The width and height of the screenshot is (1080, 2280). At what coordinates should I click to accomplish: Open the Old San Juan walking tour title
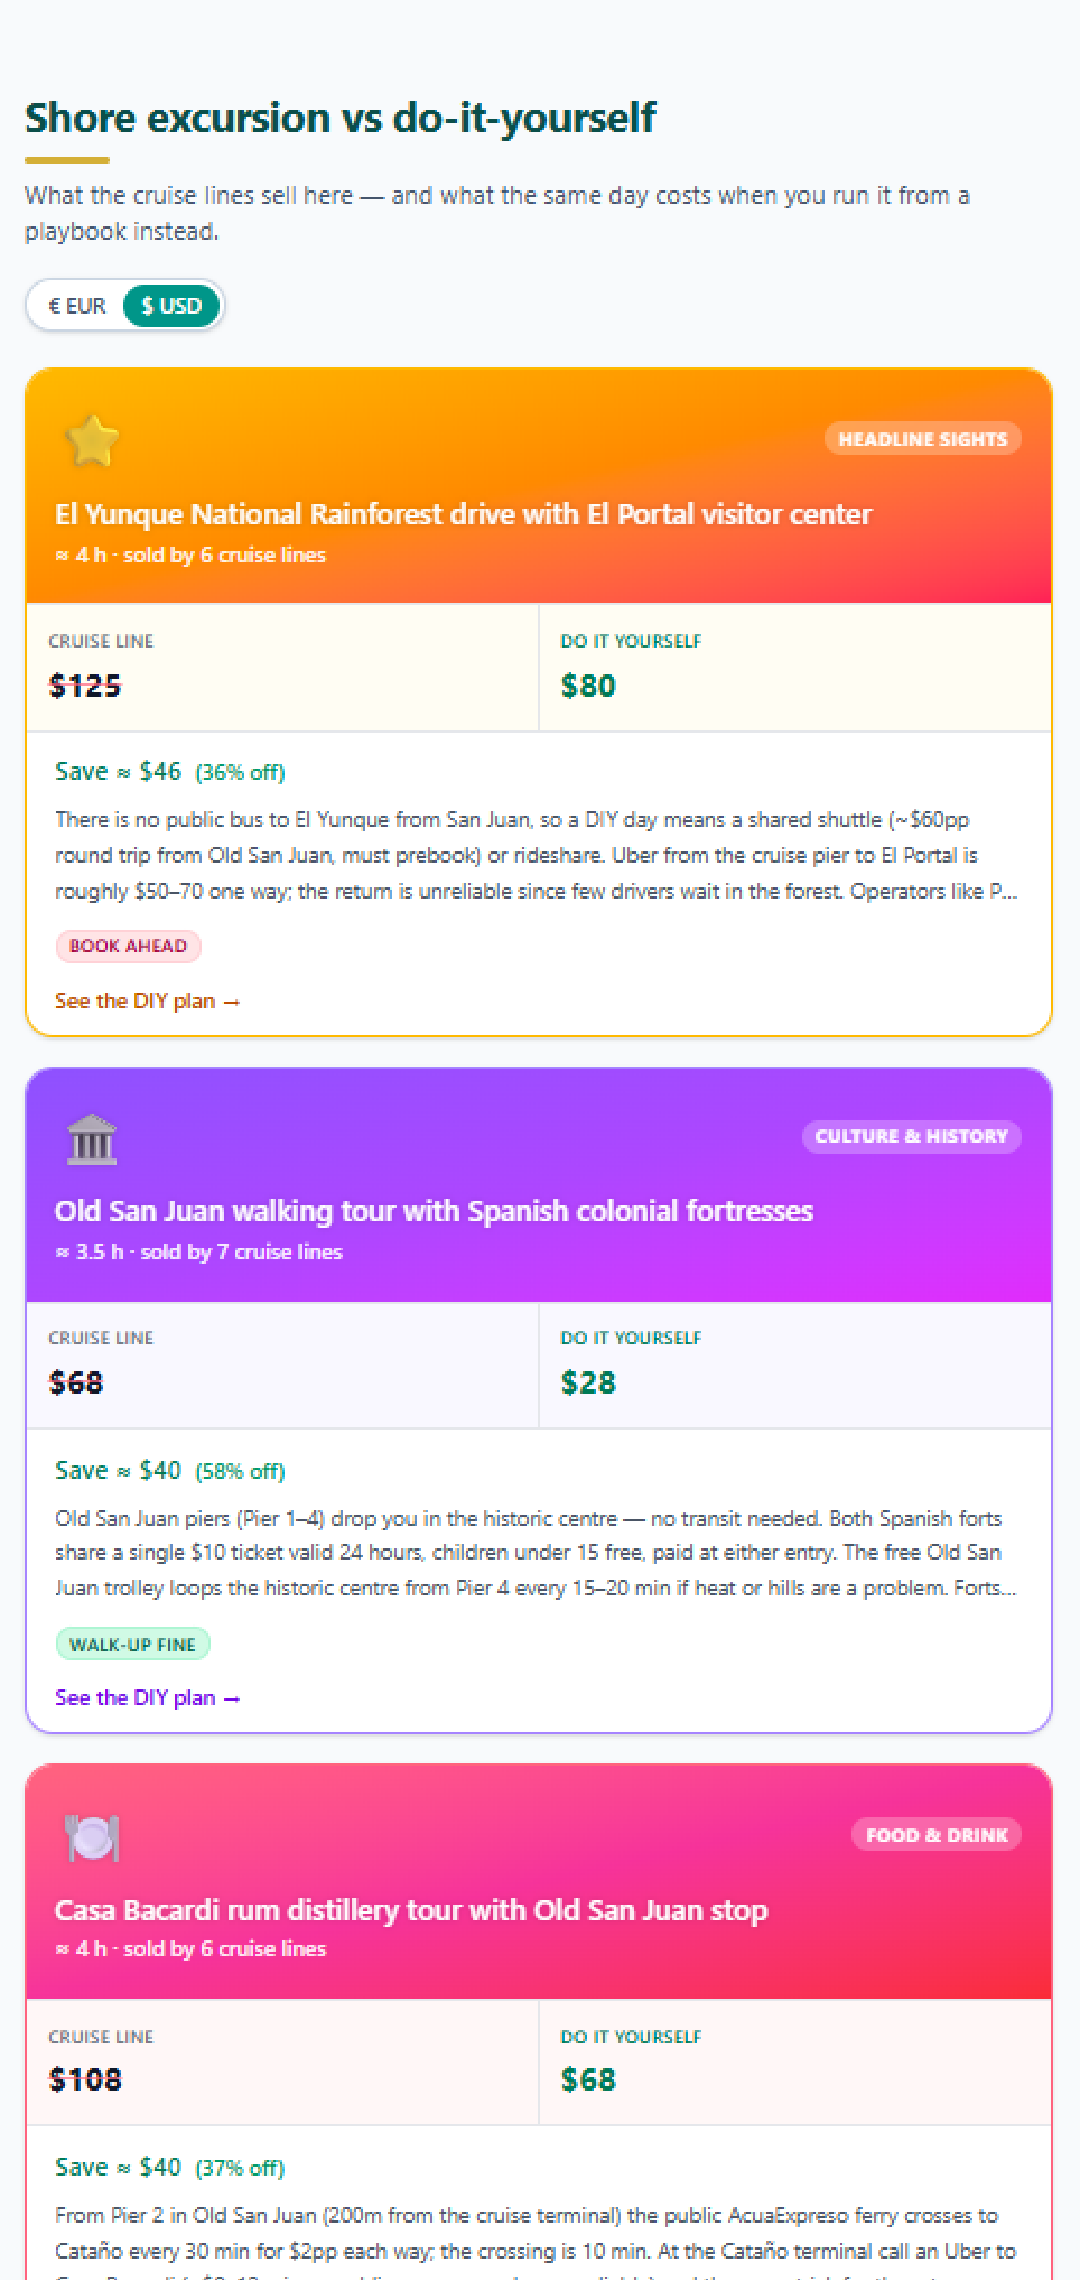click(x=434, y=1211)
